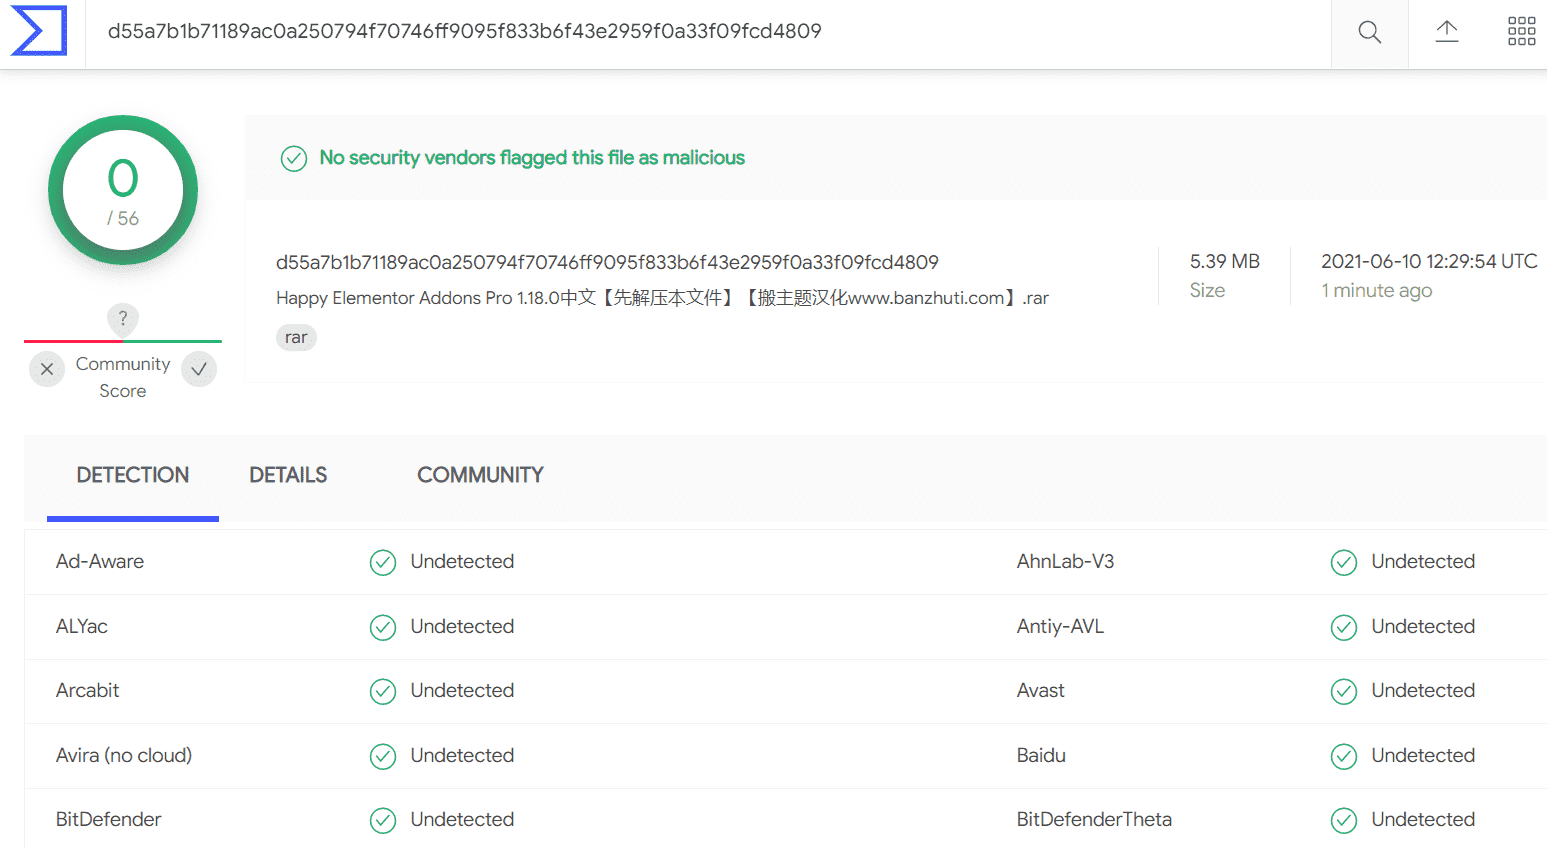Image resolution: width=1547 pixels, height=848 pixels.
Task: Click 'No security vendors flagged this file' message
Action: 532,158
